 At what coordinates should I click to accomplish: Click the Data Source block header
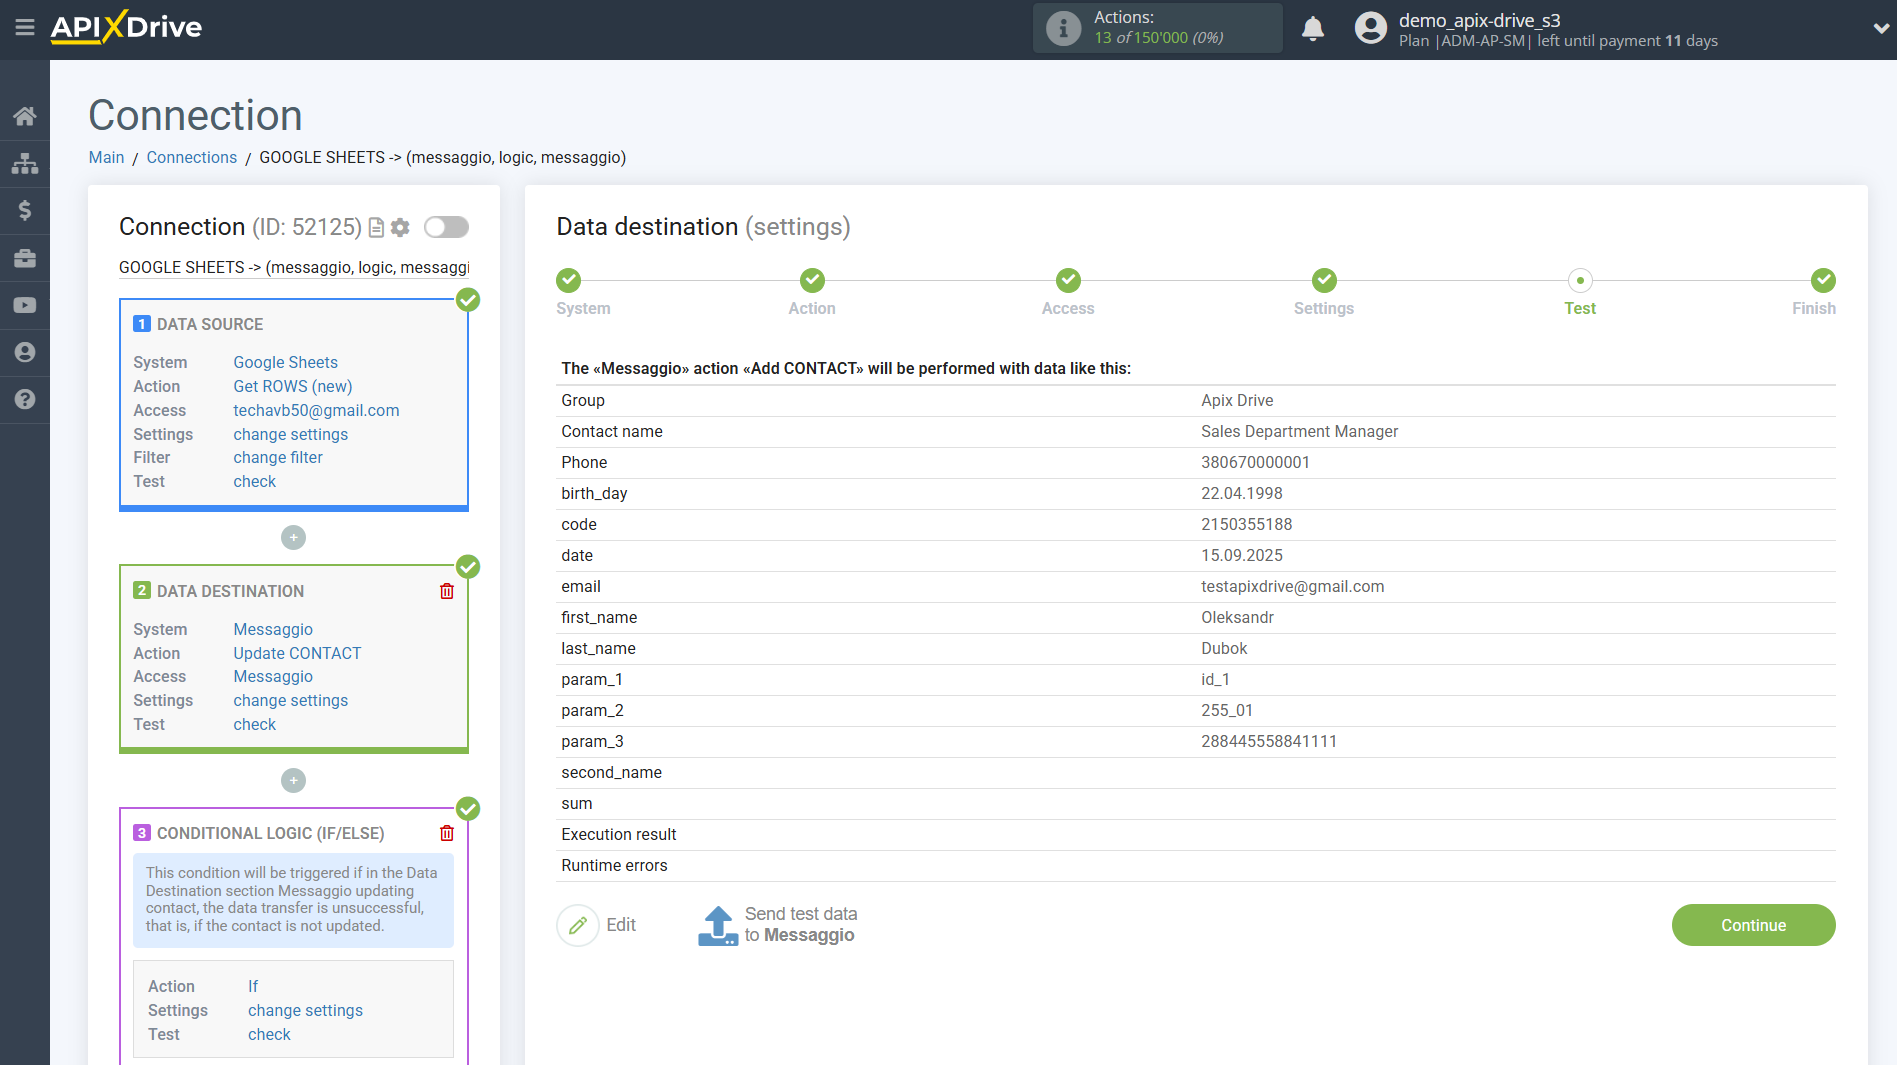coord(210,324)
